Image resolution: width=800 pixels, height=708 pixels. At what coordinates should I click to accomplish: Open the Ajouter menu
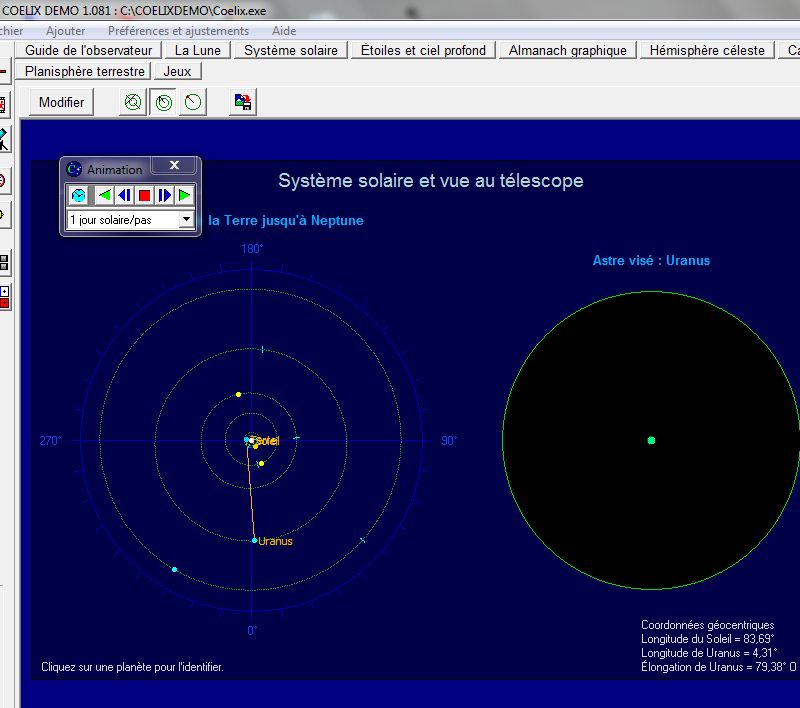(x=65, y=31)
